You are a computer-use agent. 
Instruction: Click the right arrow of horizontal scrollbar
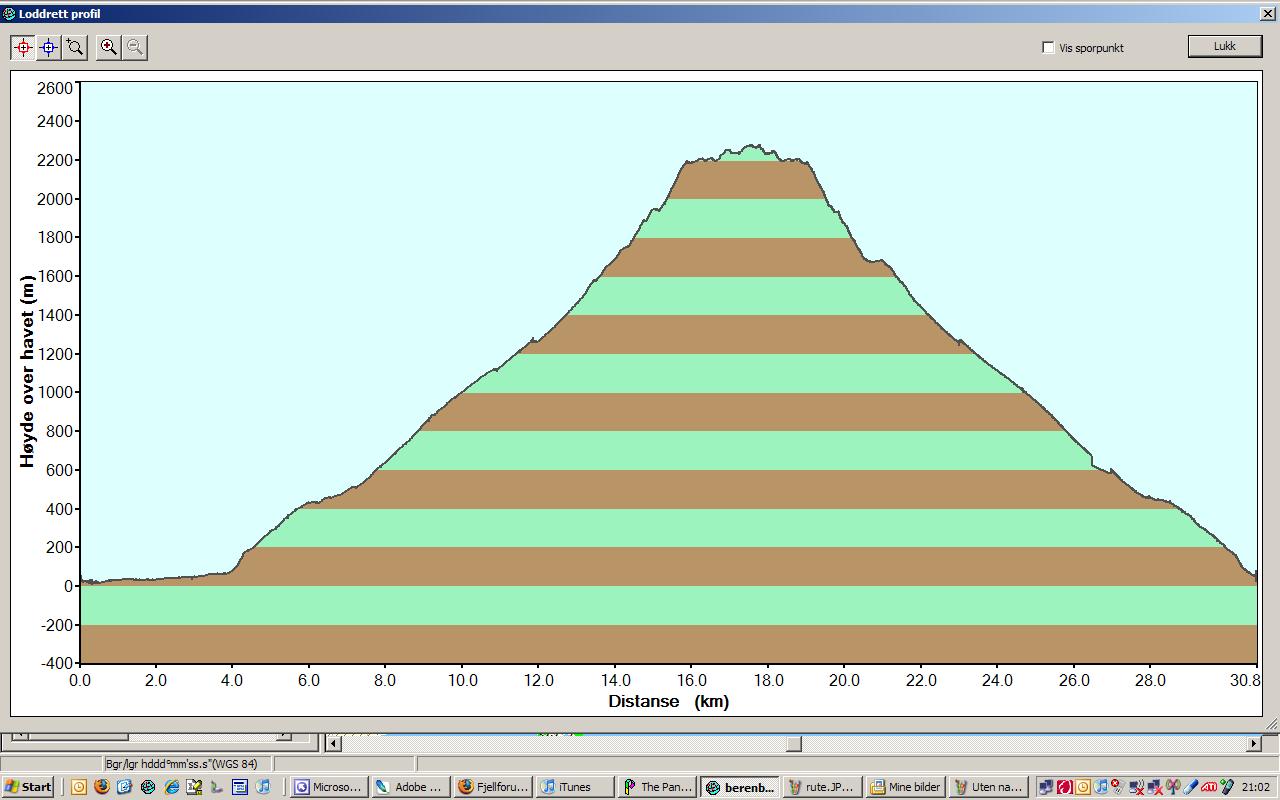click(x=1253, y=743)
